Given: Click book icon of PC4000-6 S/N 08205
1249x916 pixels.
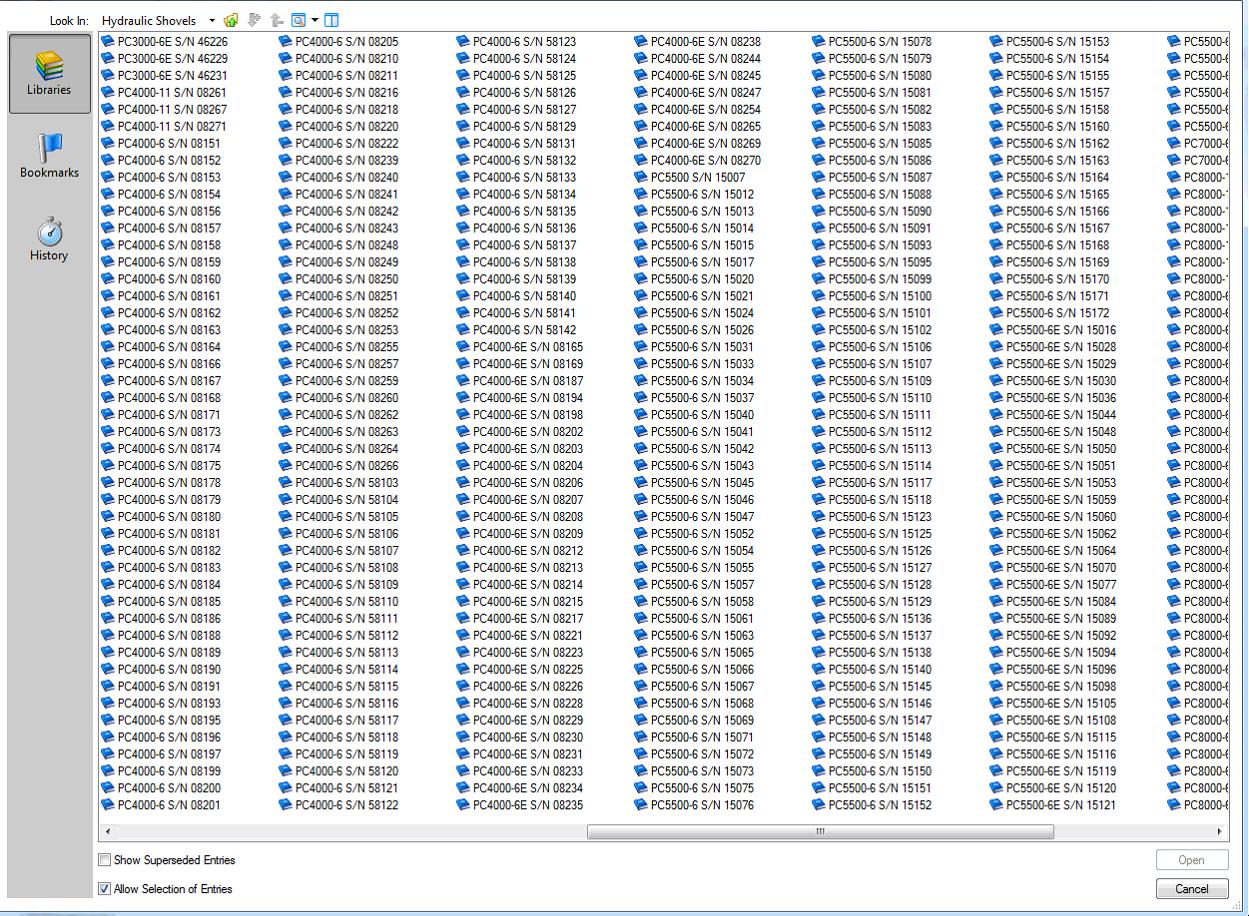Looking at the screenshot, I should 286,42.
